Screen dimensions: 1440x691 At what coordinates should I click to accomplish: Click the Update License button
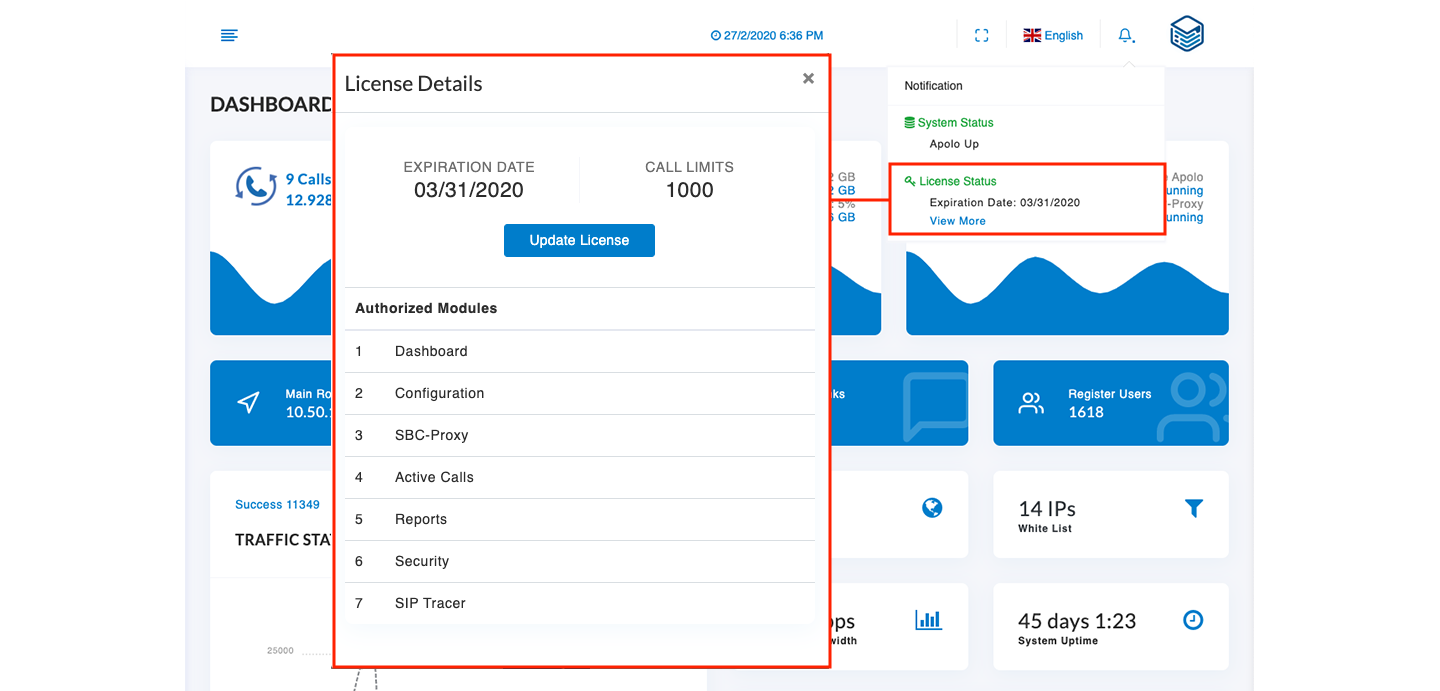[x=579, y=240]
